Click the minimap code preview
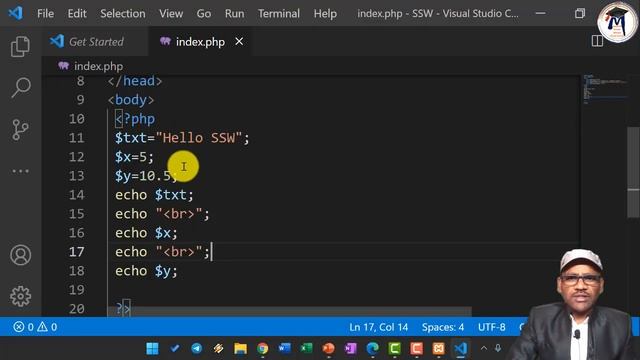Image resolution: width=640 pixels, height=360 pixels. click(x=605, y=88)
